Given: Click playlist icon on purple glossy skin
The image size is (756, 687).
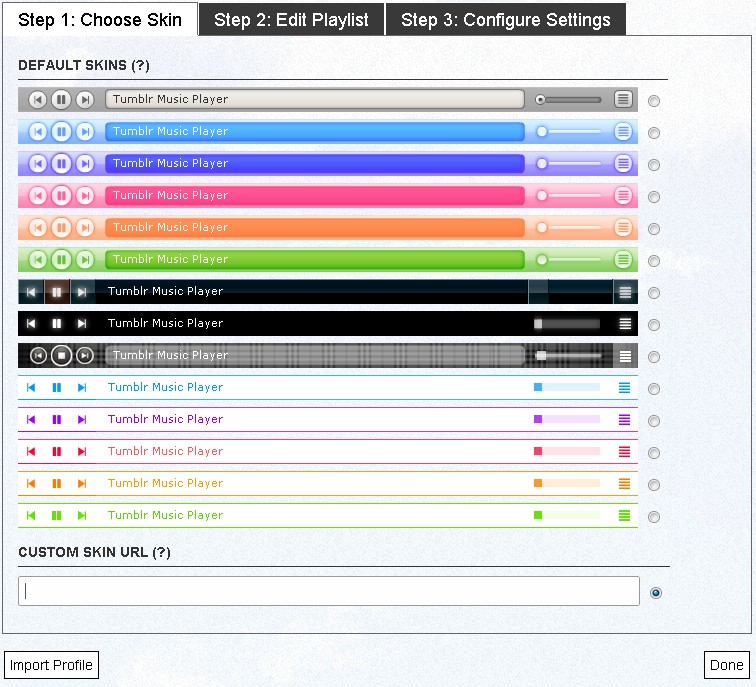Looking at the screenshot, I should coord(623,163).
